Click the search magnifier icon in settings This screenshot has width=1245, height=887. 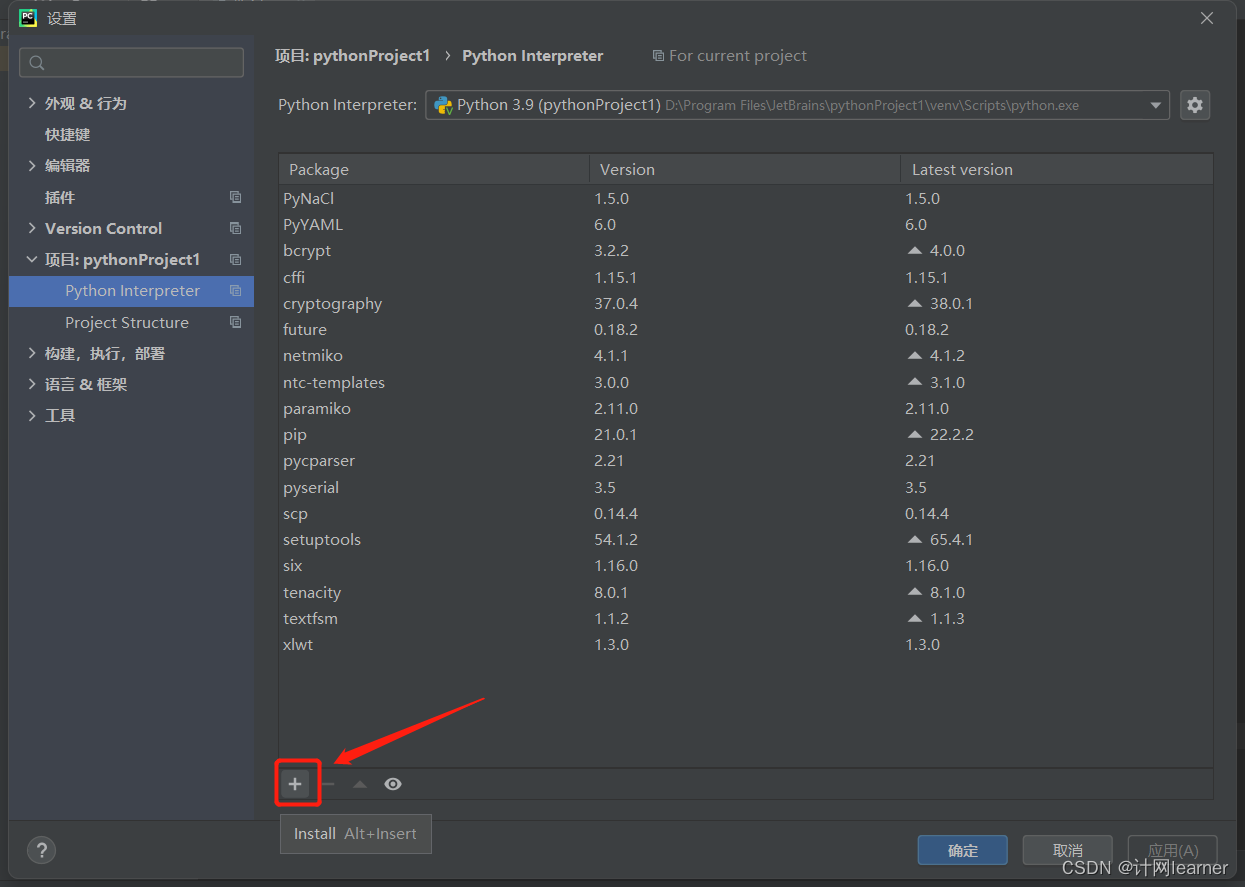[37, 63]
